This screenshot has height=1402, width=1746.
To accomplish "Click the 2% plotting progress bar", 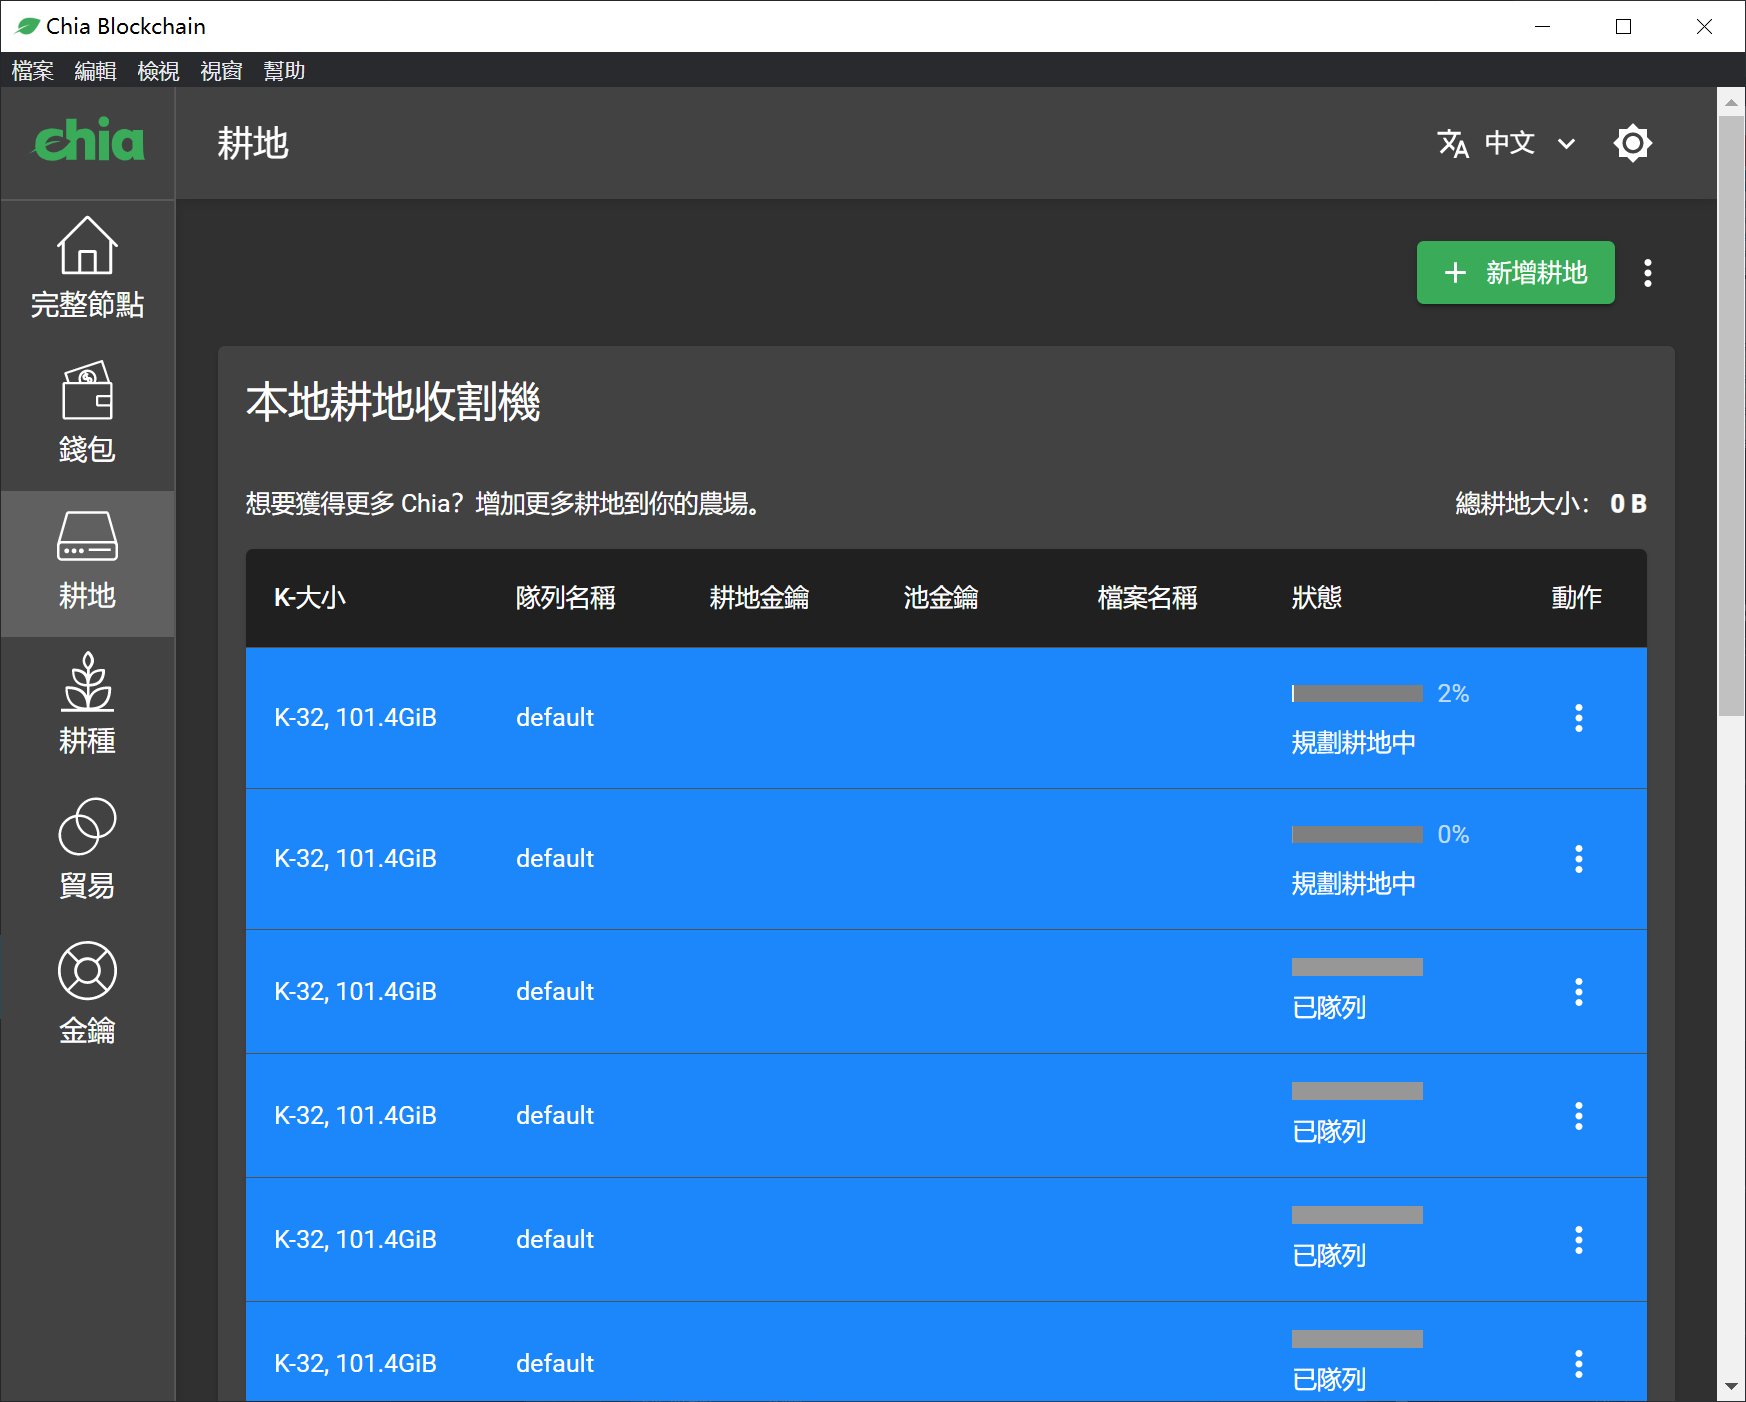I will (x=1357, y=693).
